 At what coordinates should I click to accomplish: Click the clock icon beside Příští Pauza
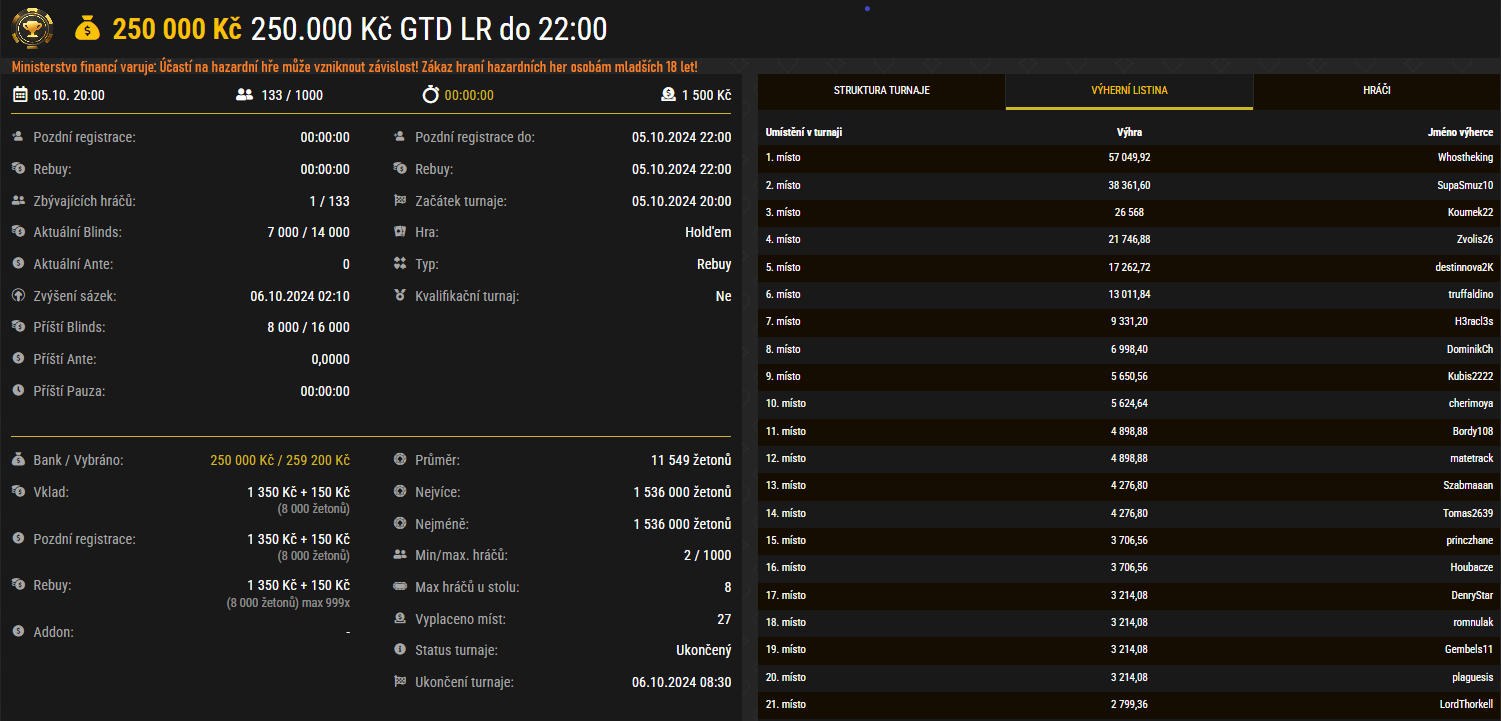click(18, 391)
